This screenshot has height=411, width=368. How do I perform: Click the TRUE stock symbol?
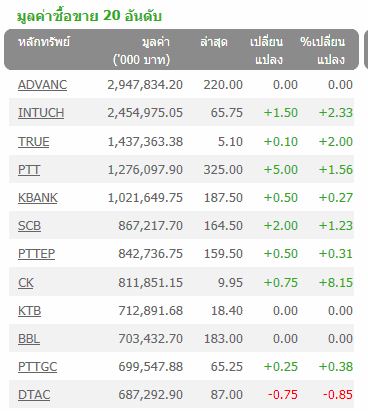point(34,142)
